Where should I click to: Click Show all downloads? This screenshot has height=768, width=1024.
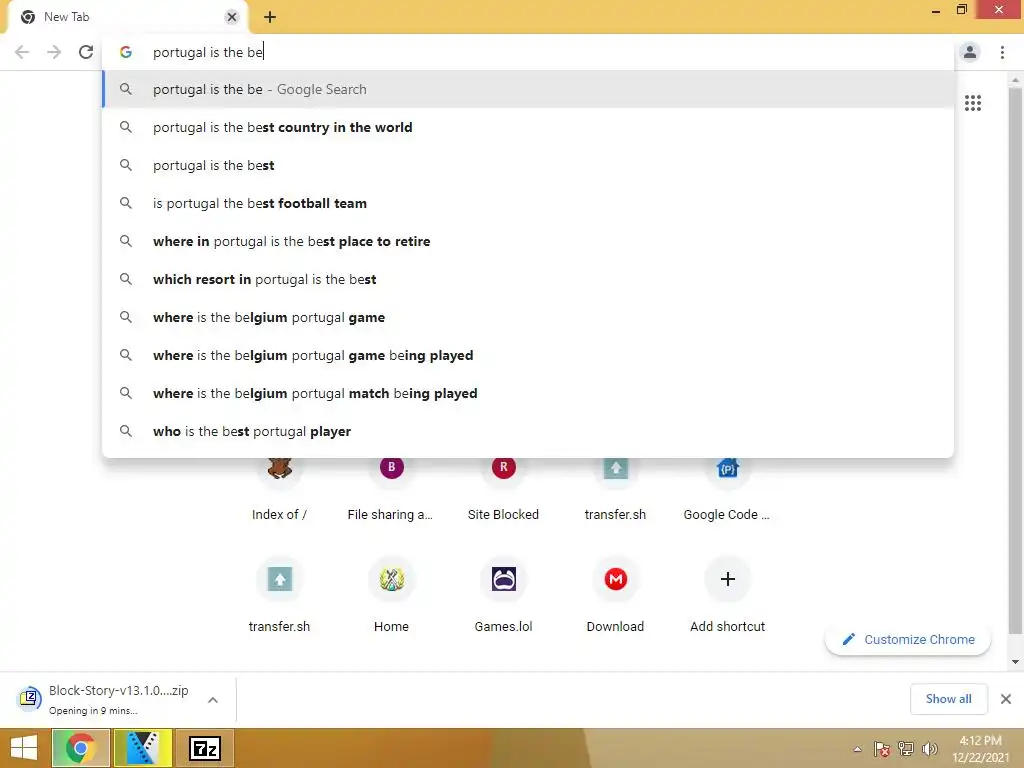(x=948, y=699)
